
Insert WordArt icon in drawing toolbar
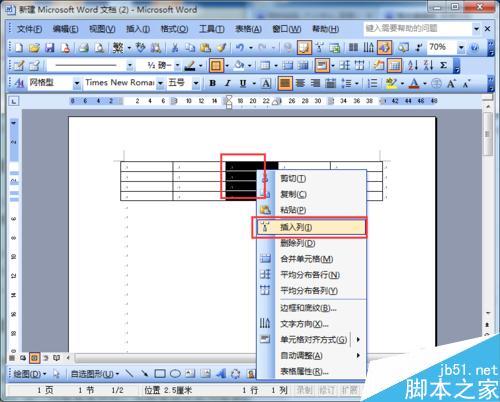[221, 374]
